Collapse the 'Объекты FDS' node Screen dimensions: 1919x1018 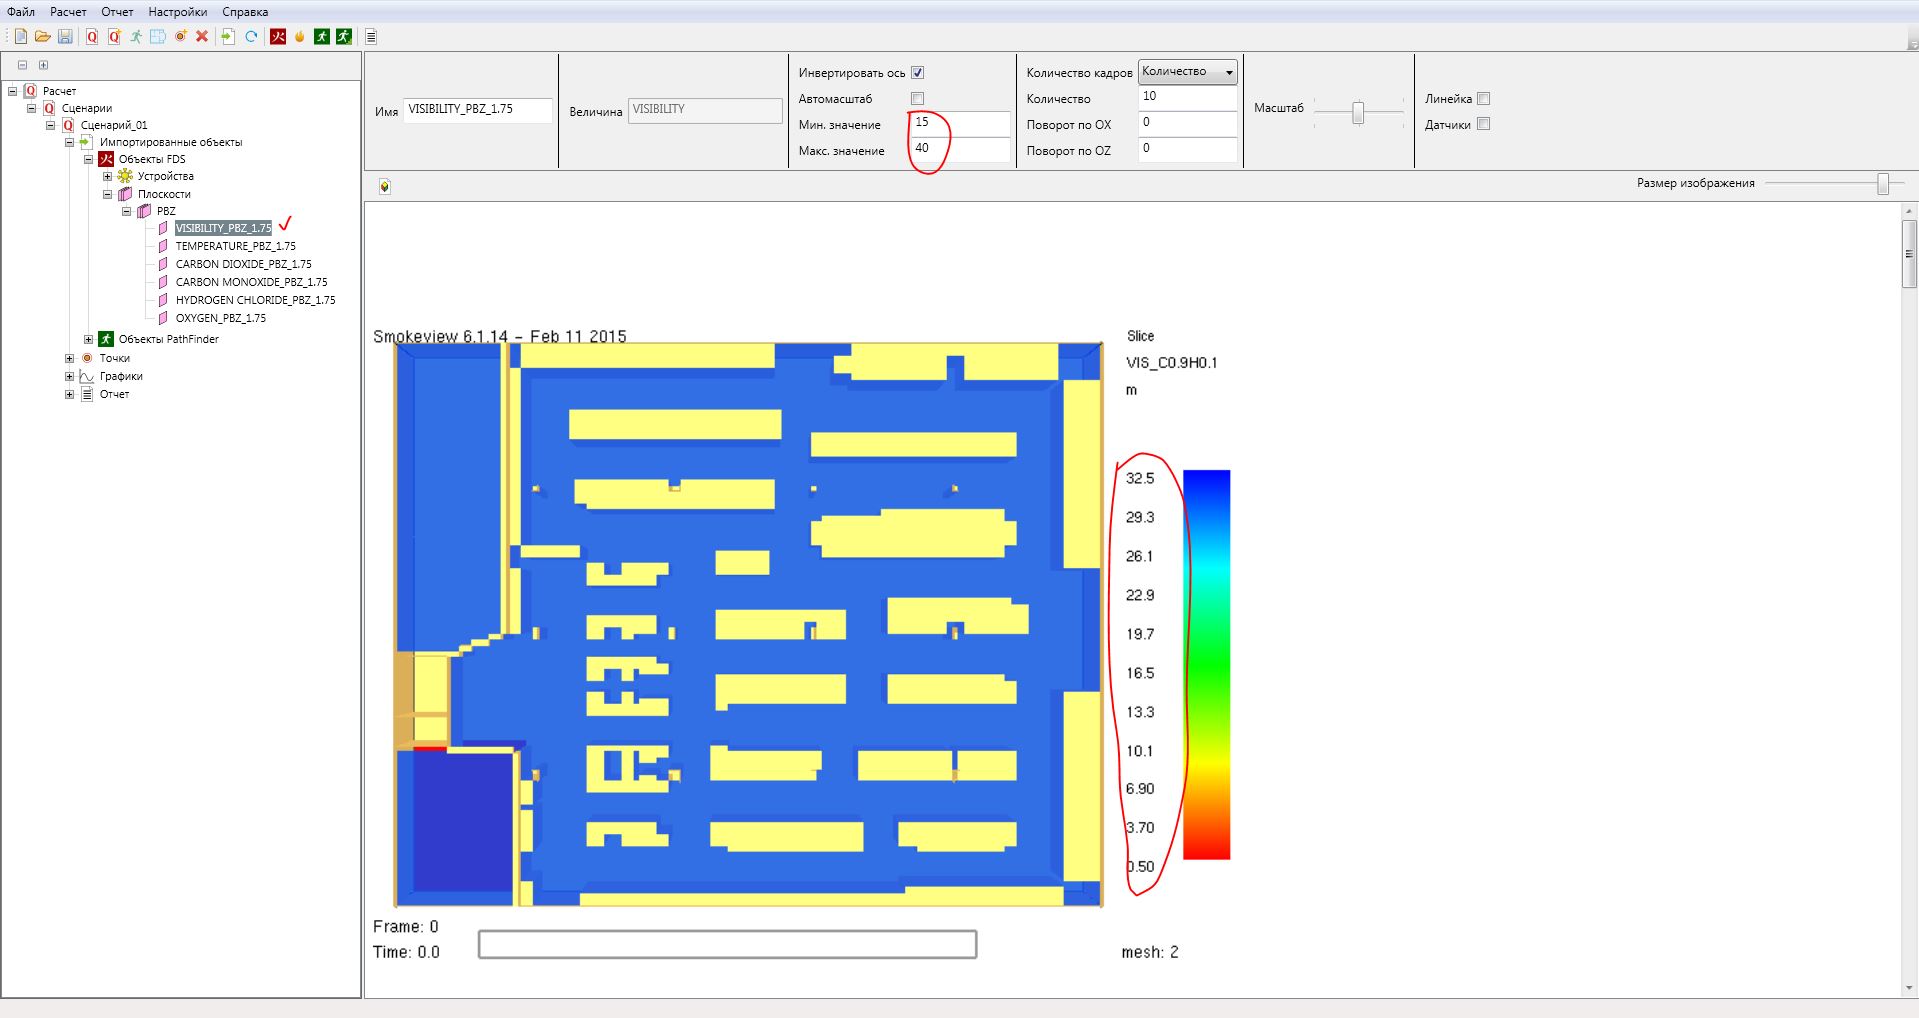[x=88, y=159]
